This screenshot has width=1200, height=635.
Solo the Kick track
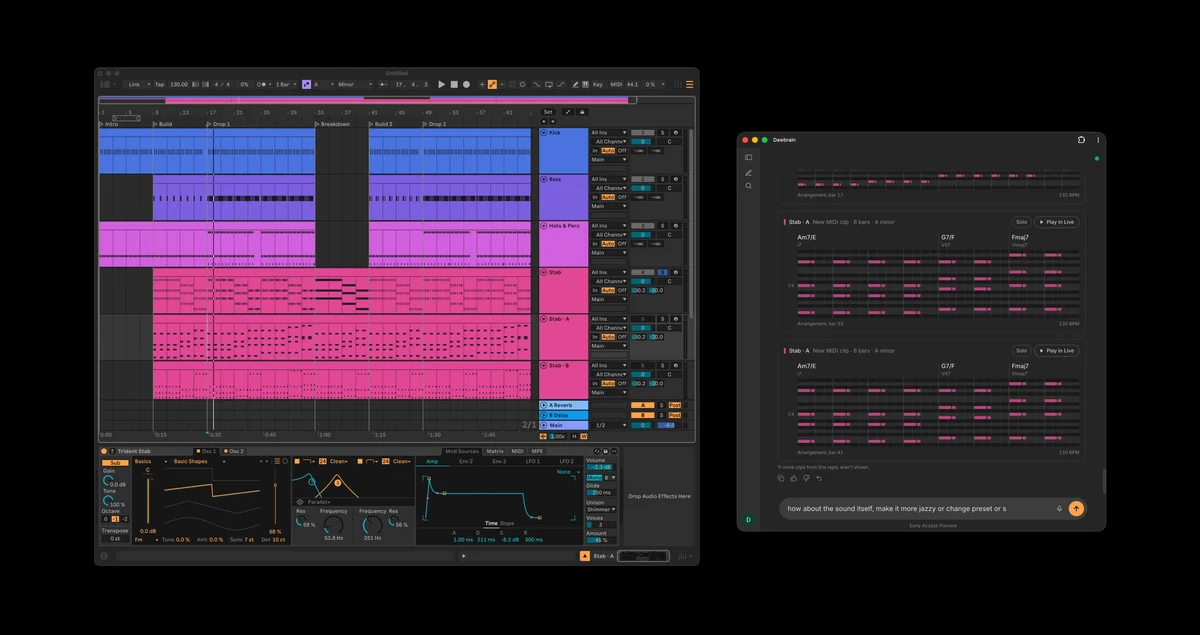[662, 132]
